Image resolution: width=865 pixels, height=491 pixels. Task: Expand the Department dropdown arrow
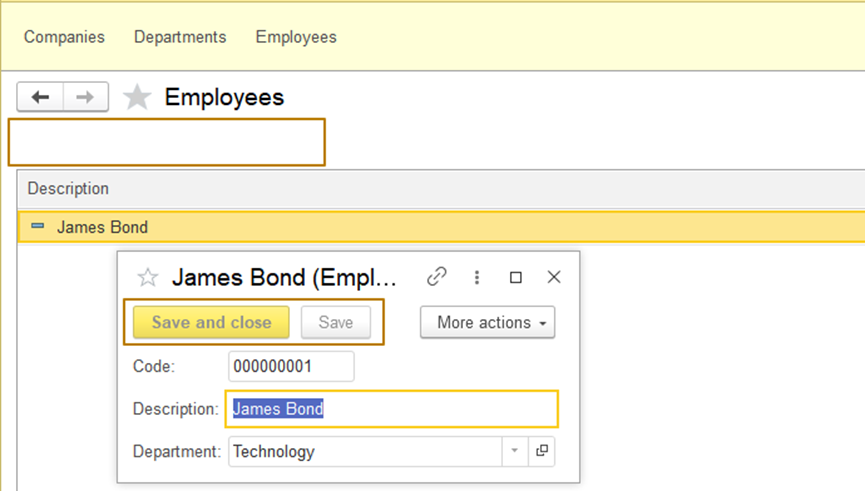[x=514, y=451]
